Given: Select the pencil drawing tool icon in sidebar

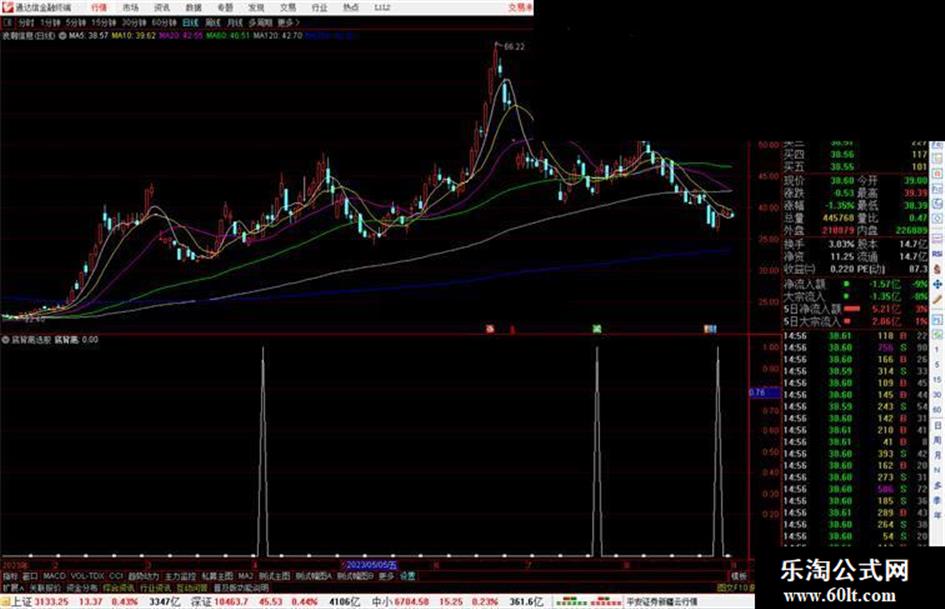Looking at the screenshot, I should (x=938, y=299).
